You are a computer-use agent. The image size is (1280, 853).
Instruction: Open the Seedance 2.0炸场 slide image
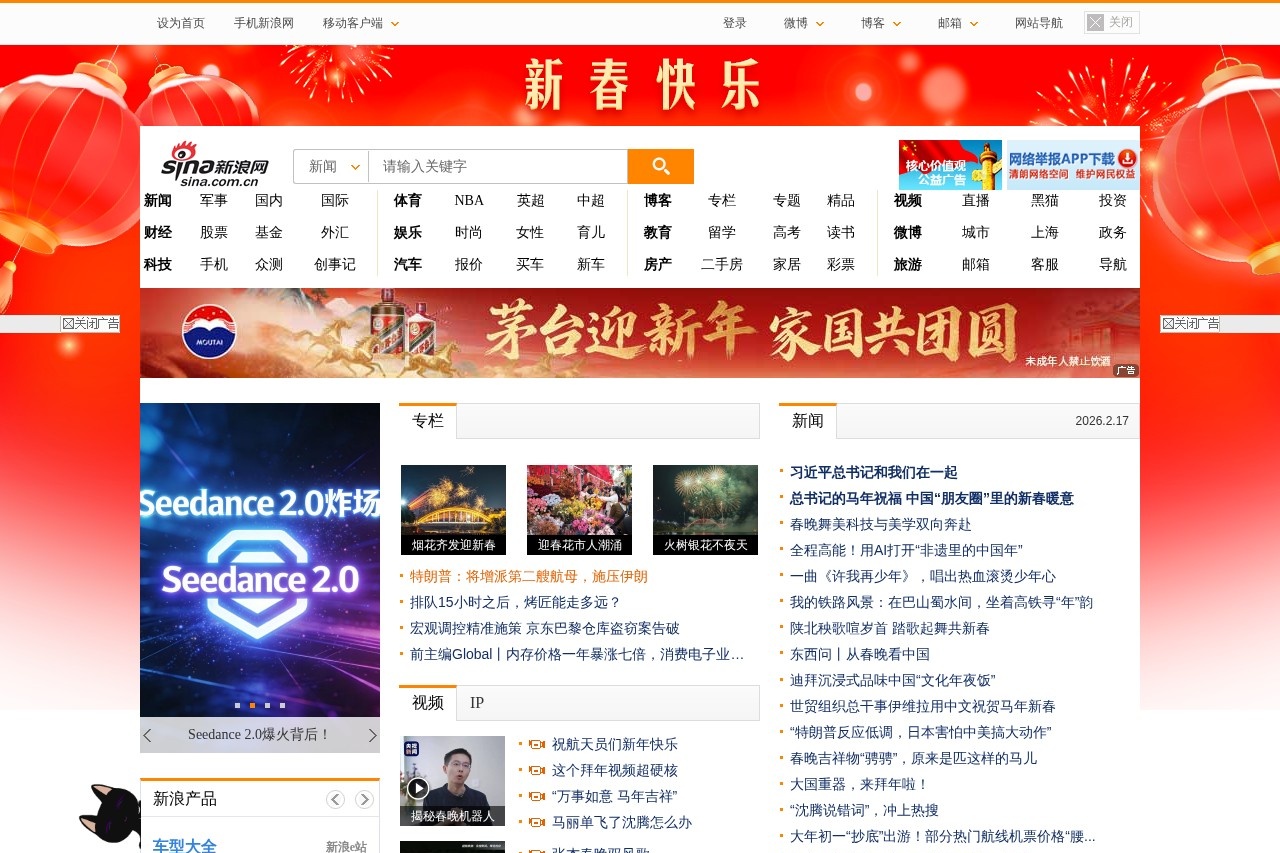click(x=260, y=560)
